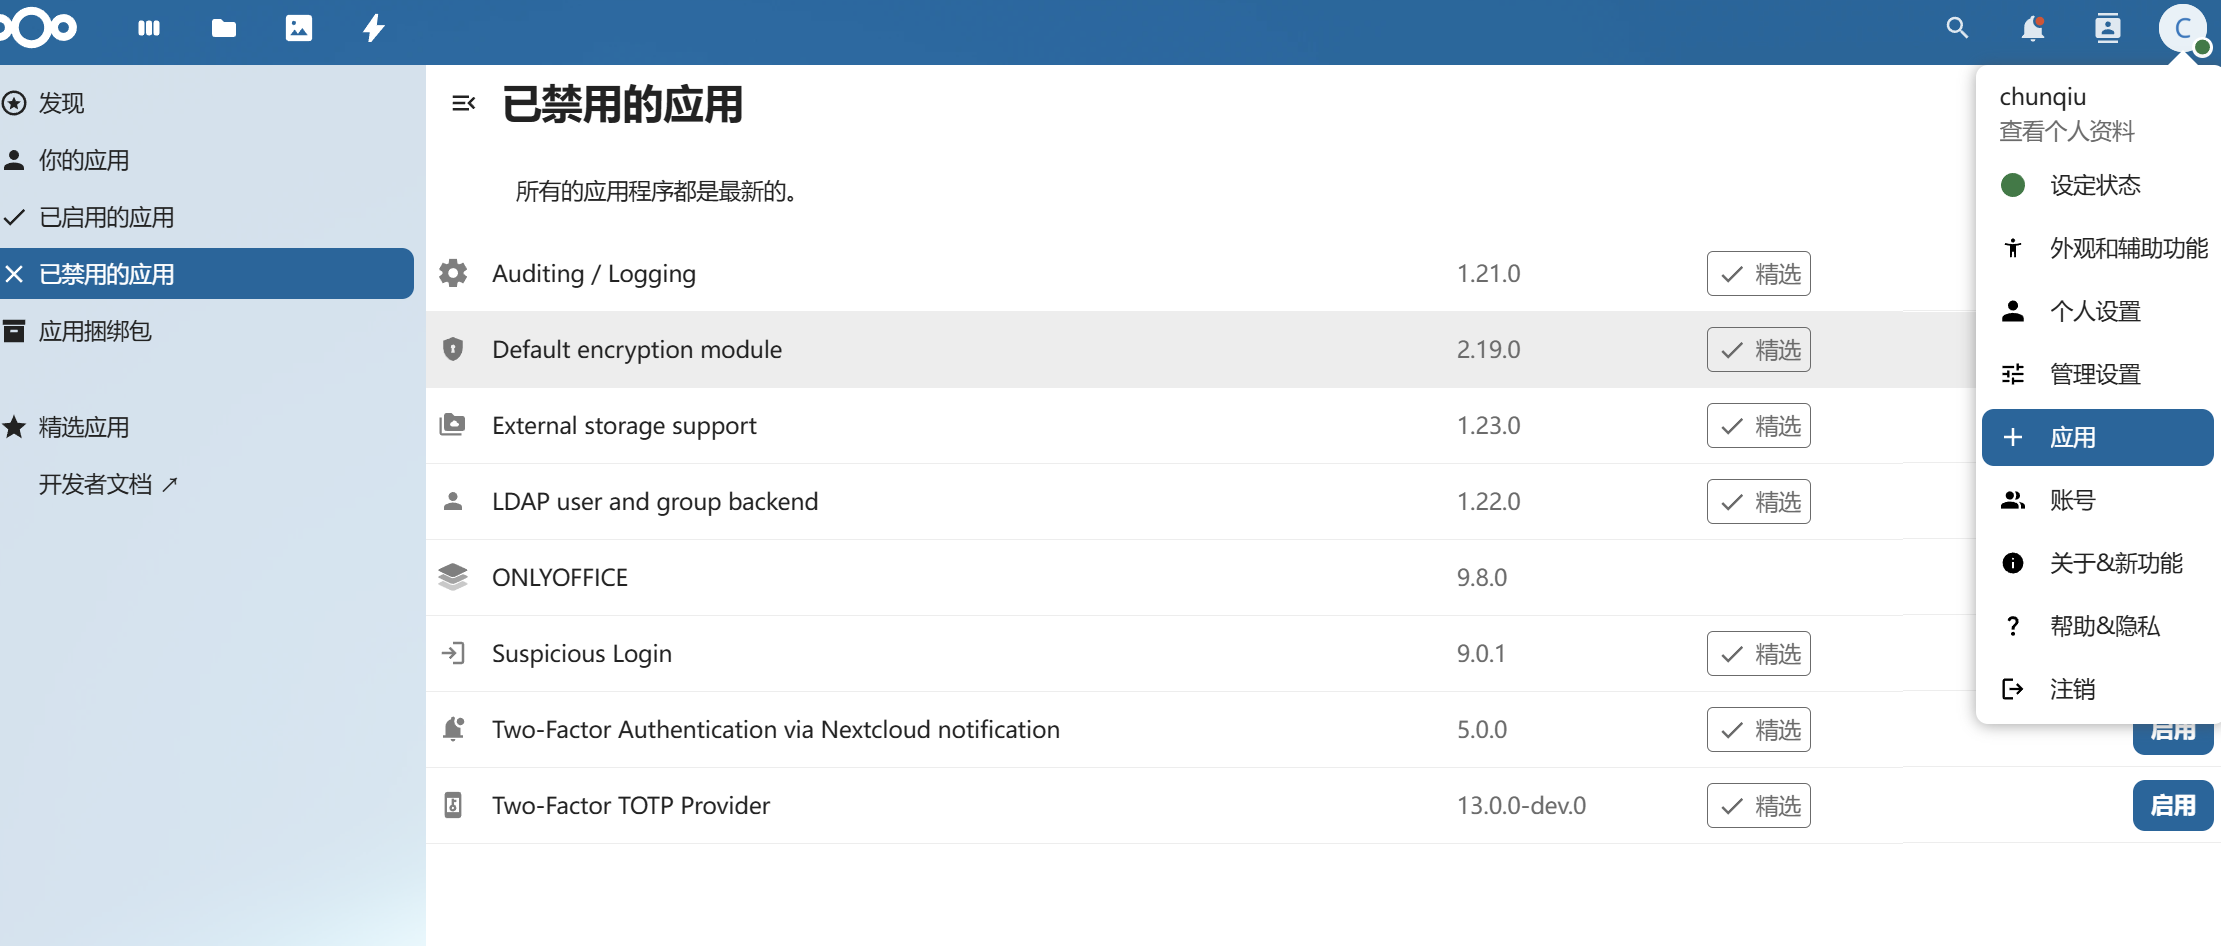
Task: Open the user avatar menu
Action: click(x=2183, y=29)
